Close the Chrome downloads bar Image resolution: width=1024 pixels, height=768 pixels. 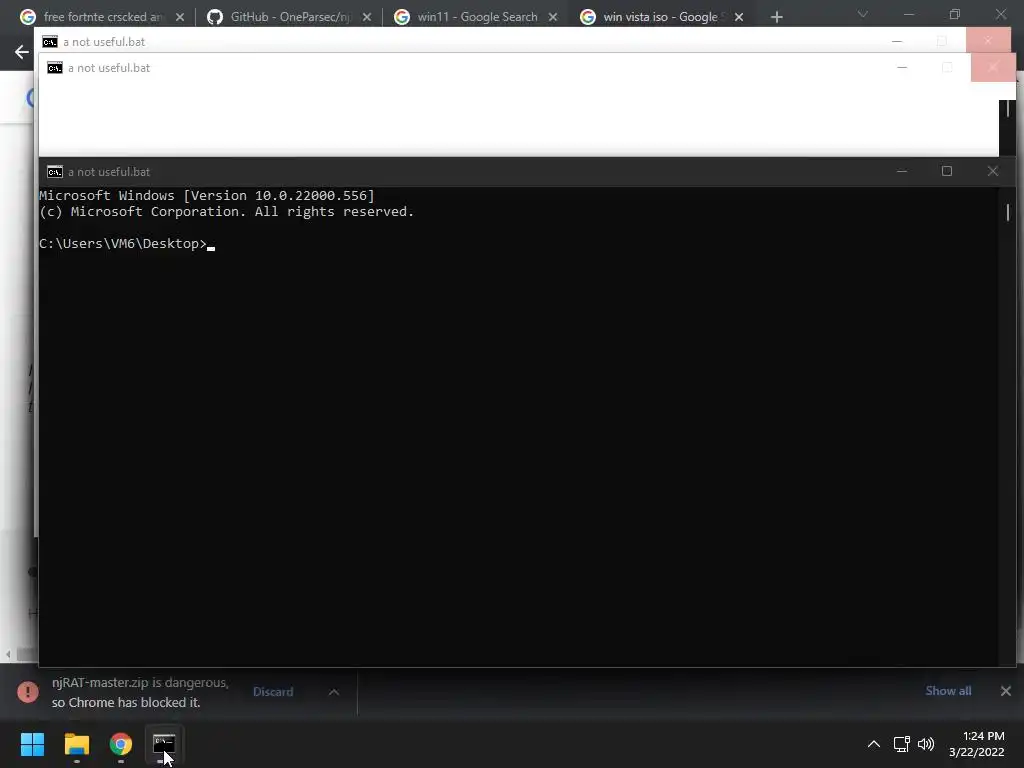pos(1006,691)
